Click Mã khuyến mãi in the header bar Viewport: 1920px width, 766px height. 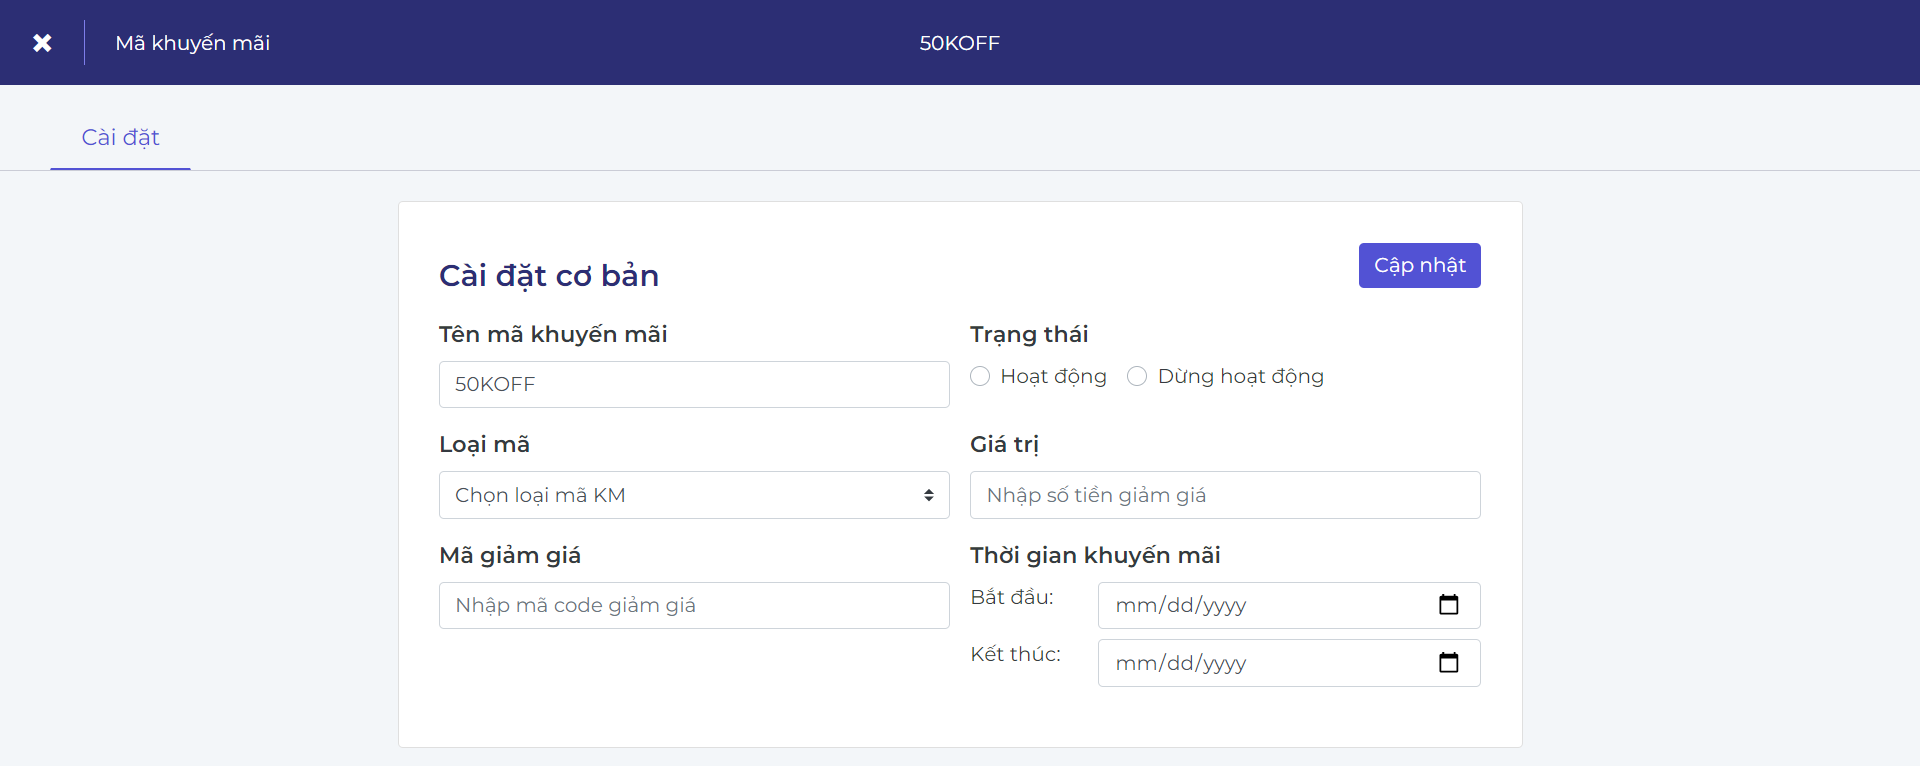click(192, 43)
